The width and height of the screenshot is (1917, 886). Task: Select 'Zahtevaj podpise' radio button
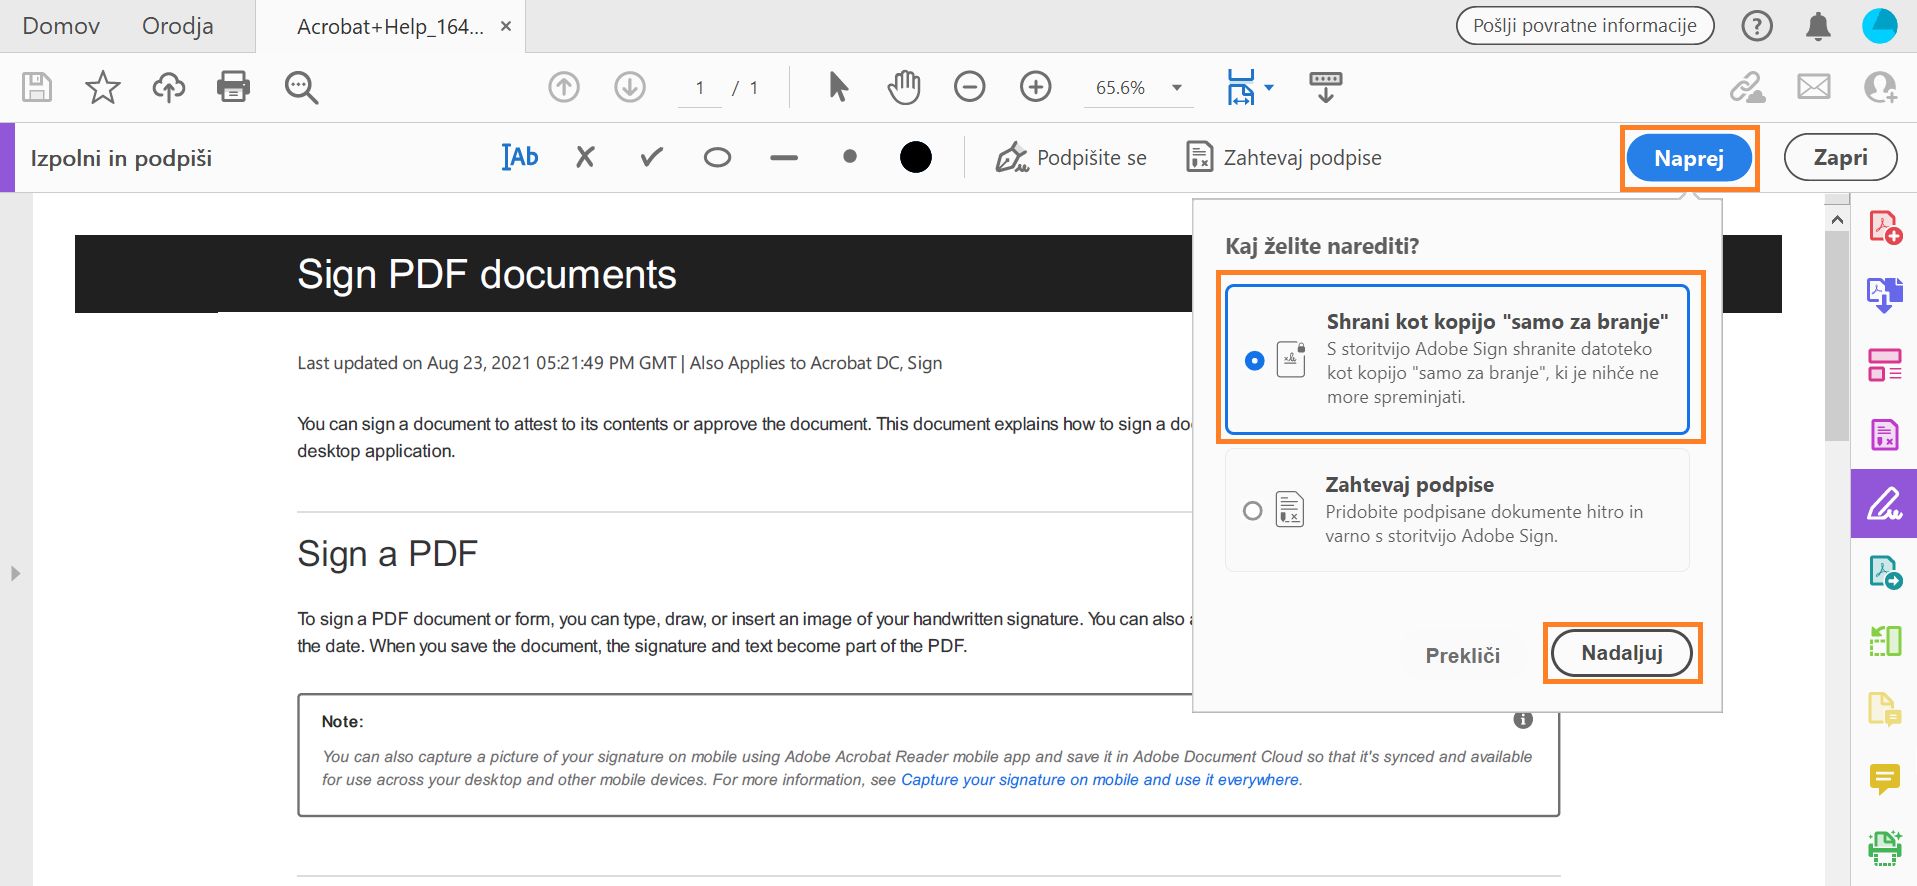point(1252,511)
